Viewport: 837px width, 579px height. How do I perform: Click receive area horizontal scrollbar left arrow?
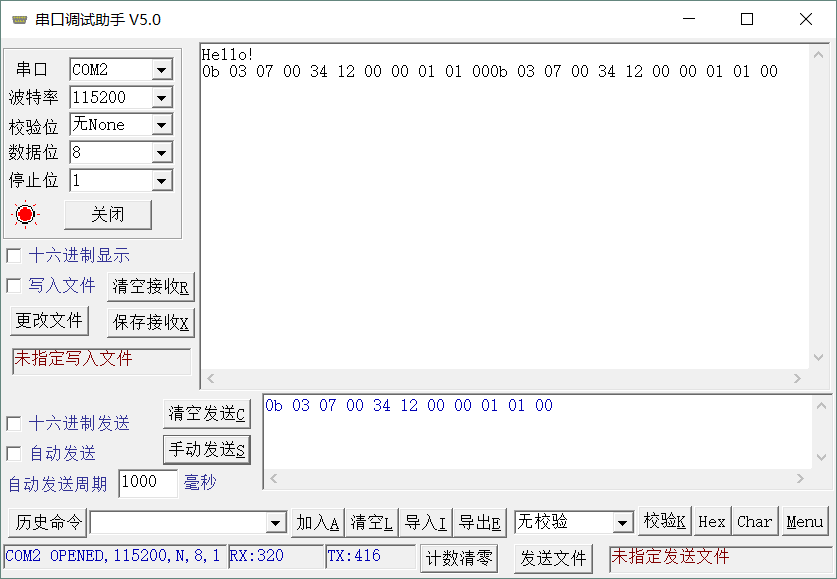pyautogui.click(x=210, y=378)
